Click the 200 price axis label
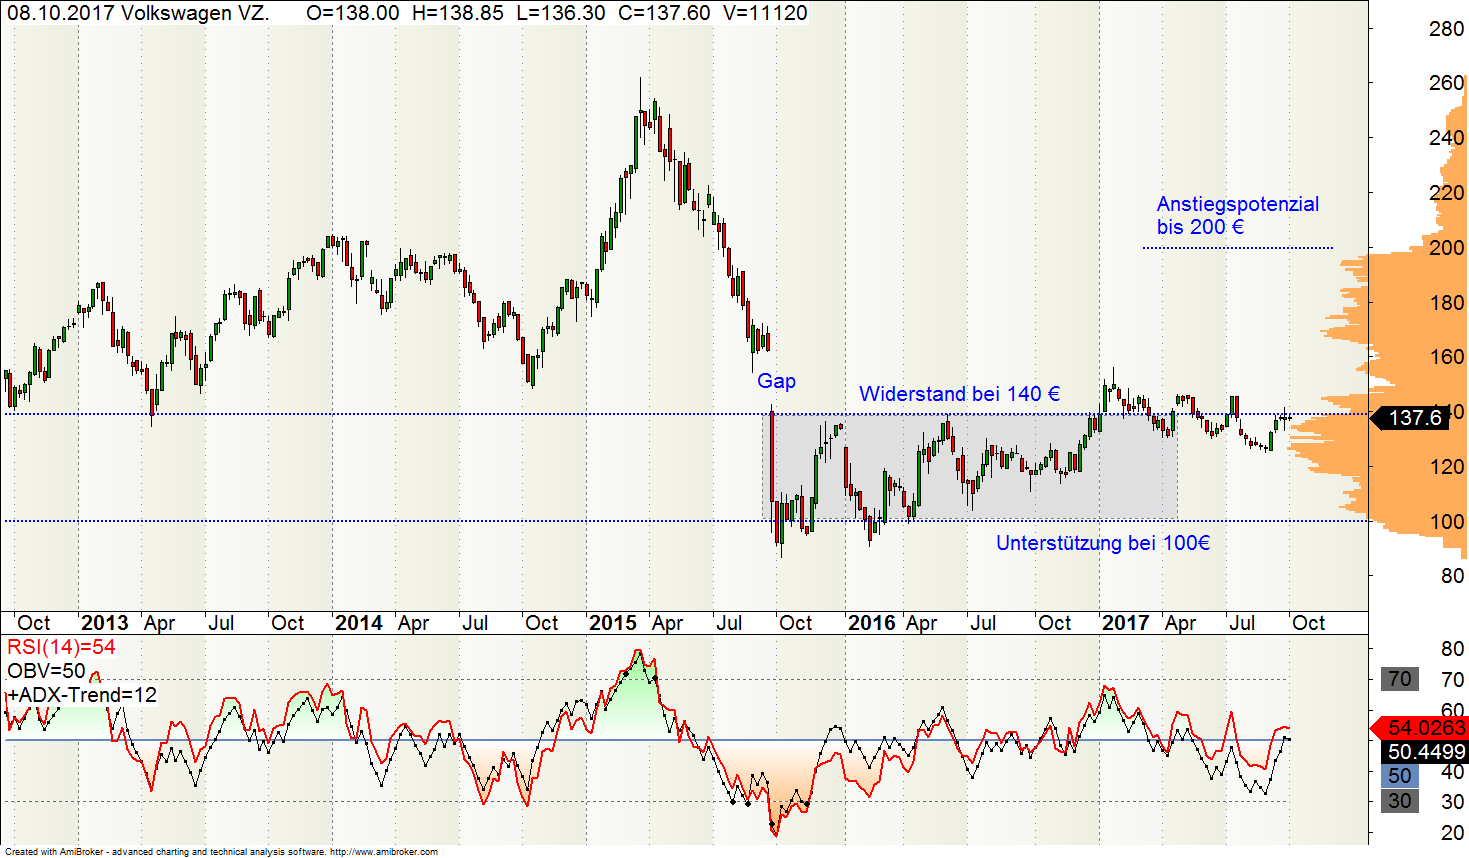This screenshot has width=1469, height=858. click(x=1446, y=248)
